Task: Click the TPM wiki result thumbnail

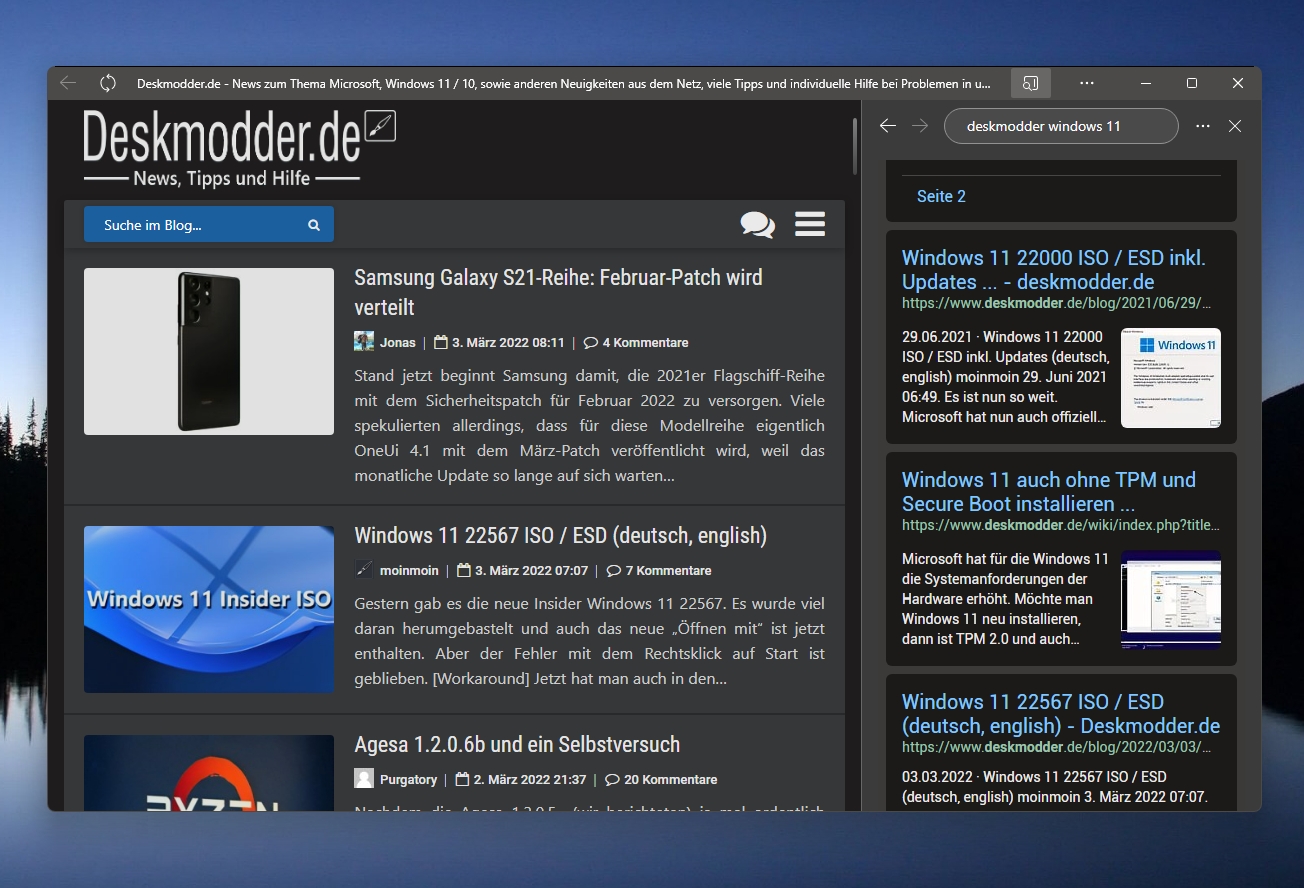Action: click(x=1171, y=600)
